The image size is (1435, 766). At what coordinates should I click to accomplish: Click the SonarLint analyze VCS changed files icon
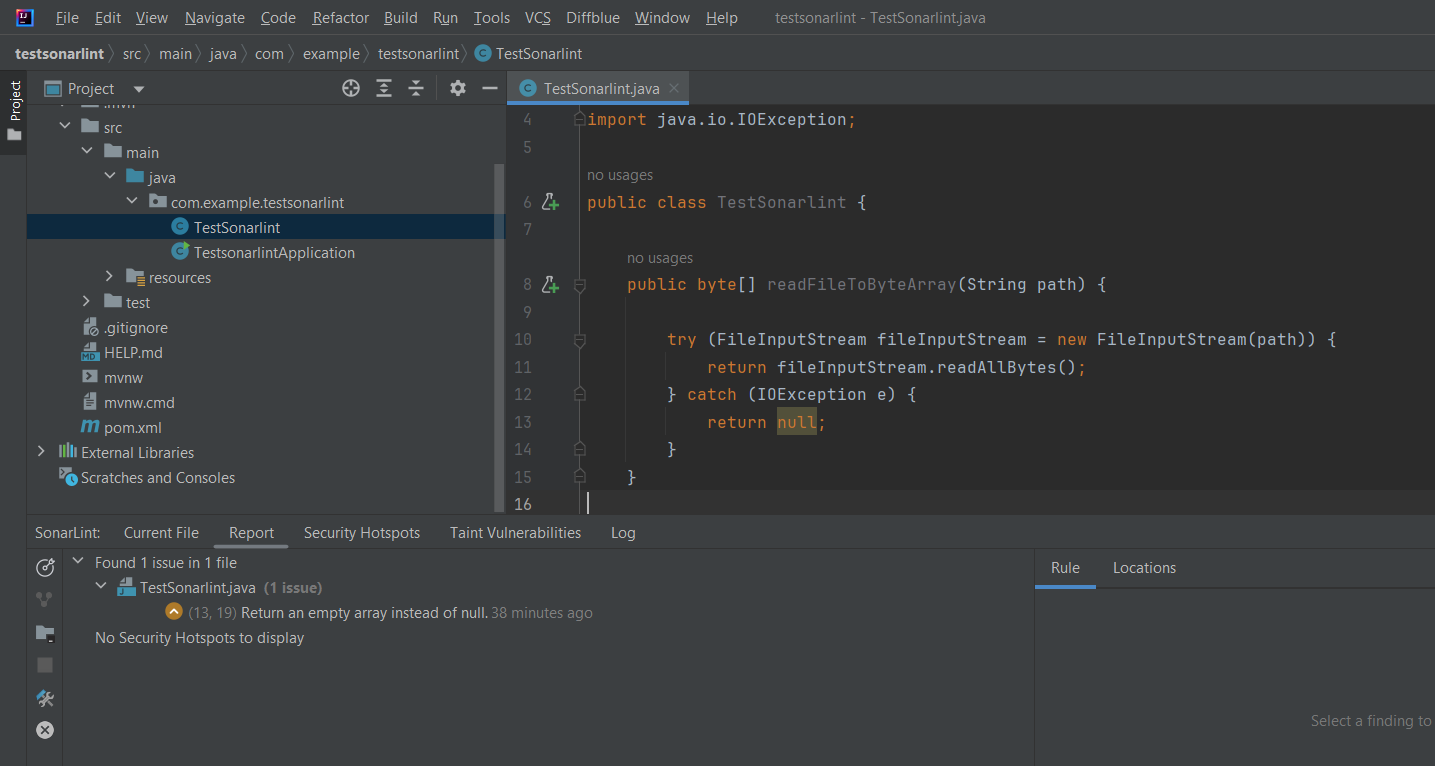(45, 600)
